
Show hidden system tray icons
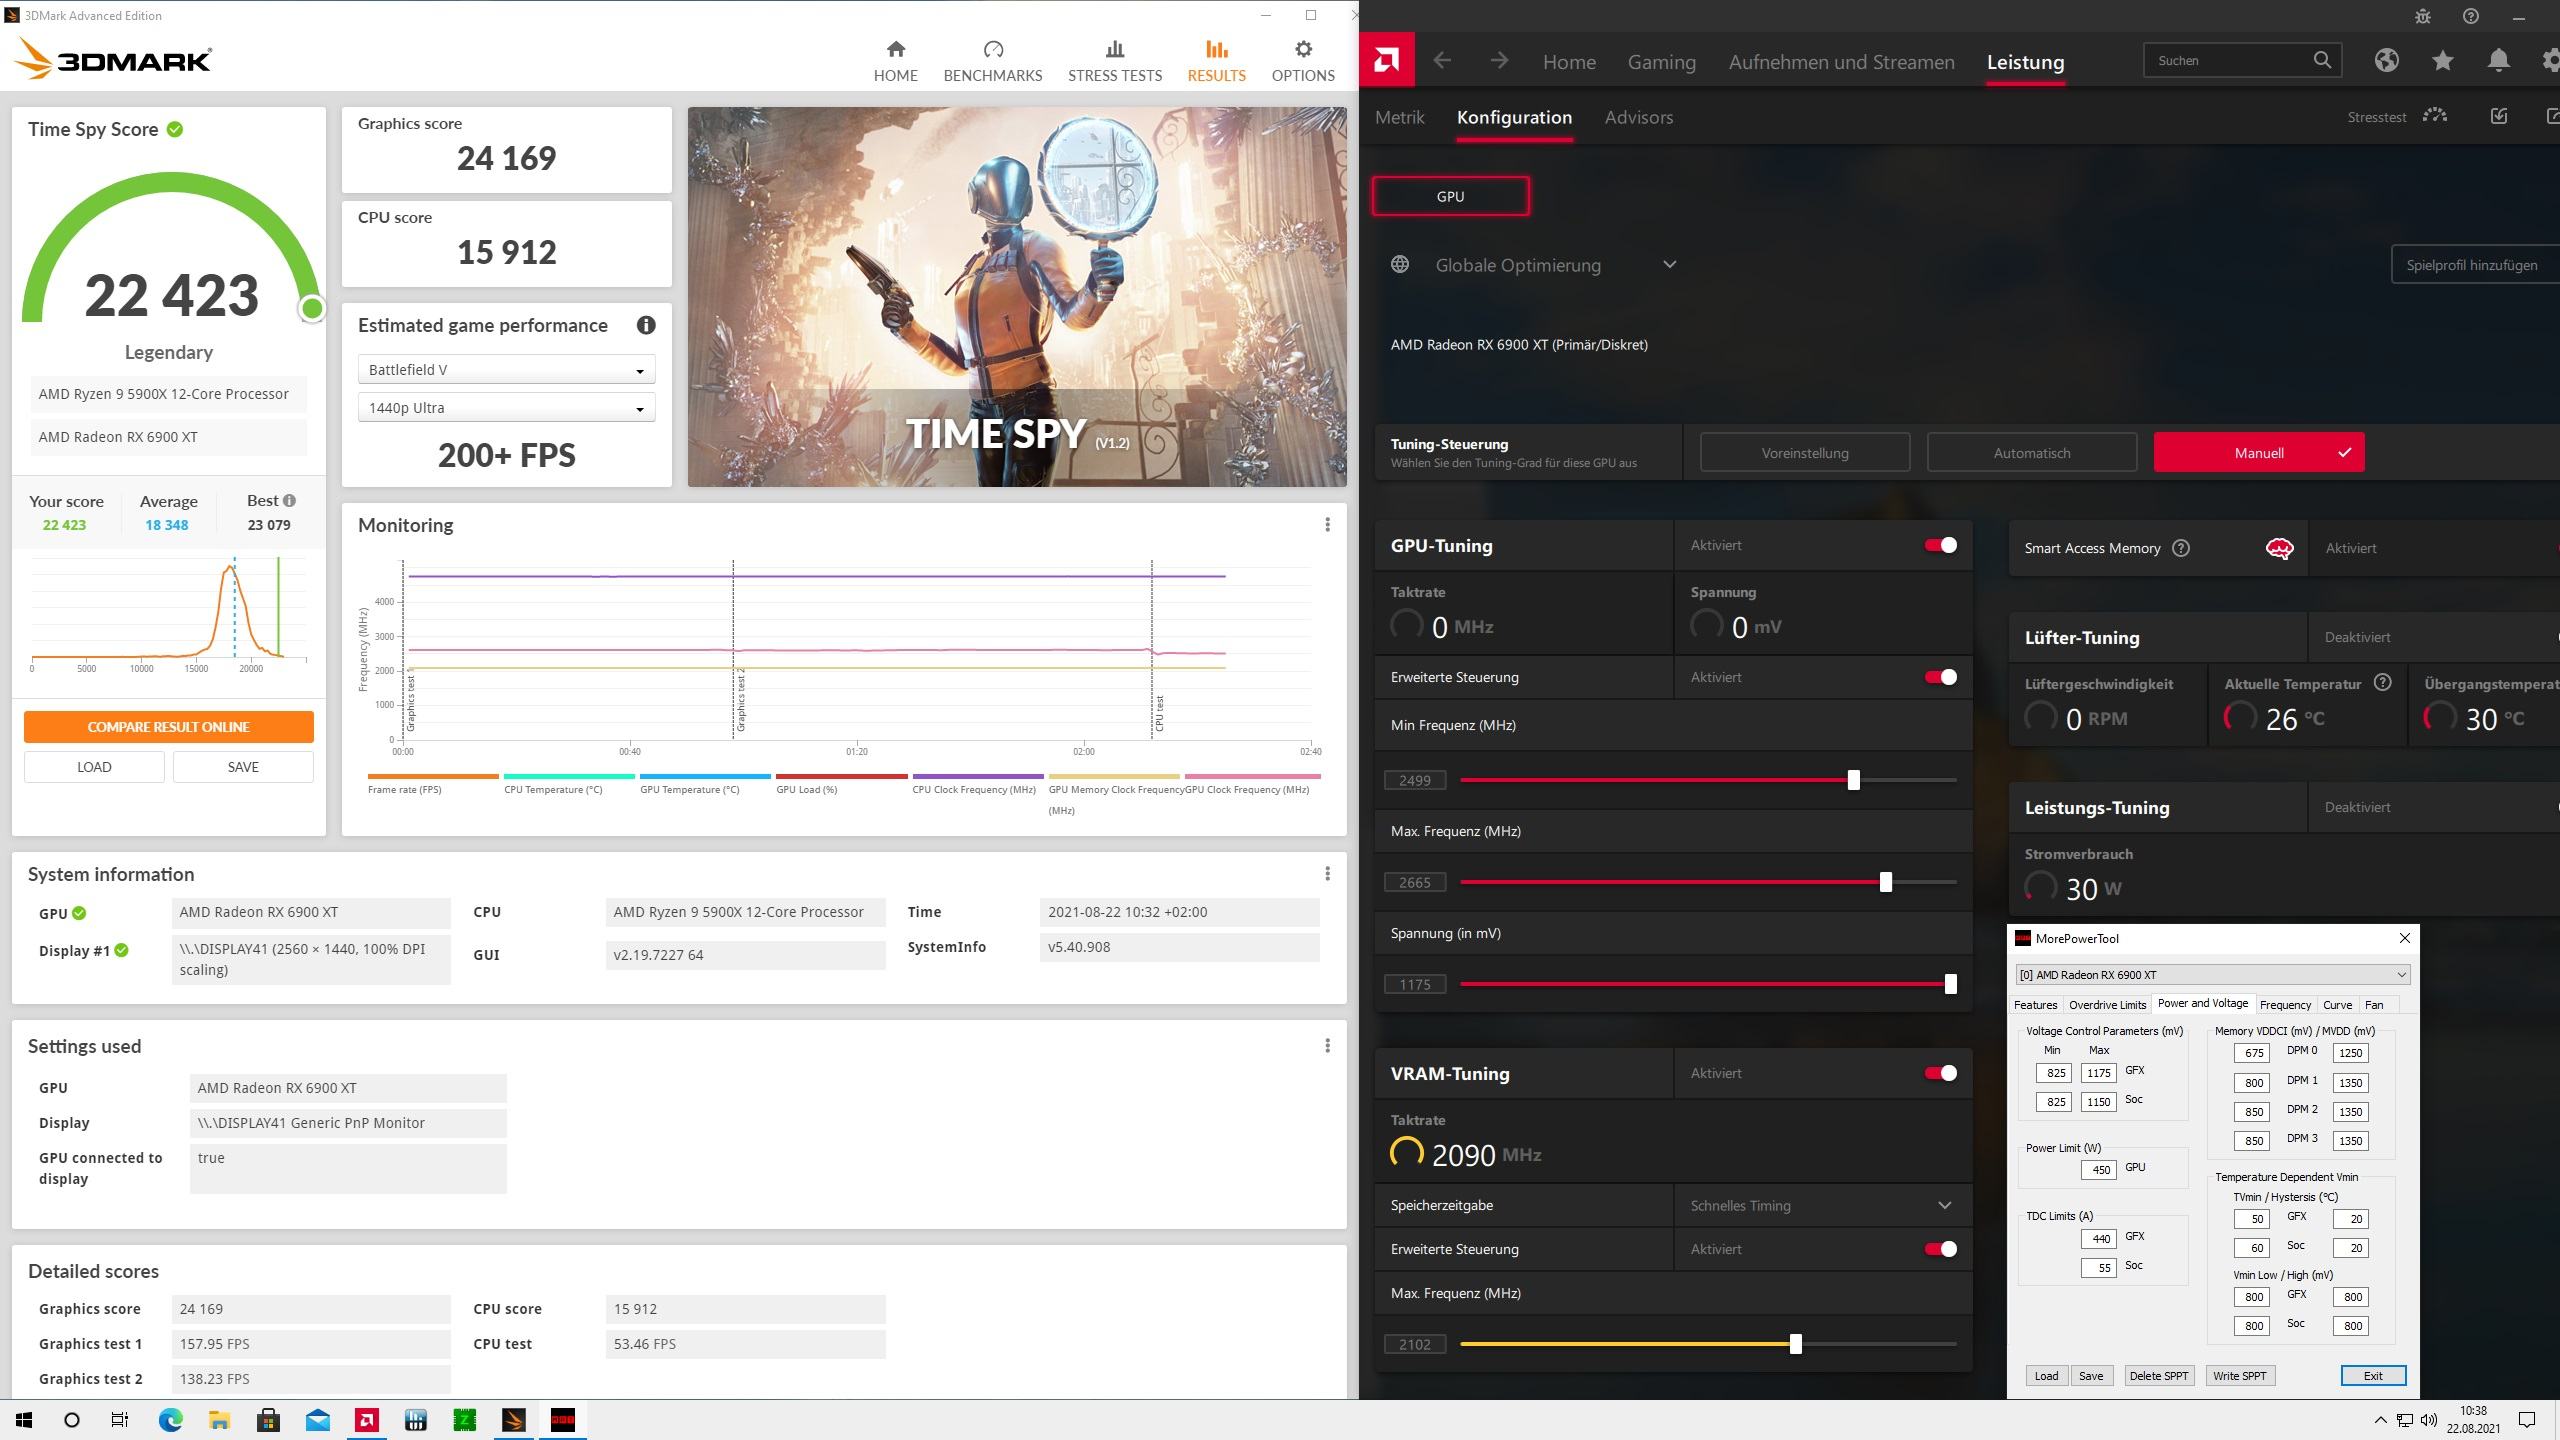click(x=2380, y=1420)
